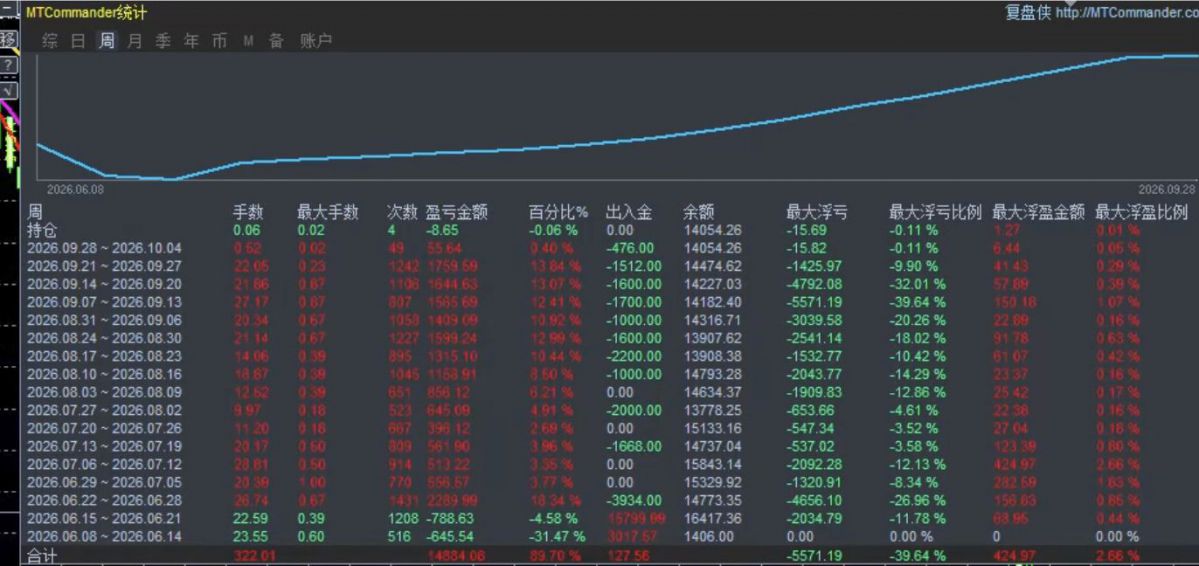Viewport: 1199px width, 566px height.
Task: Click the percentage cell -31.47 %
Action: coord(557,537)
